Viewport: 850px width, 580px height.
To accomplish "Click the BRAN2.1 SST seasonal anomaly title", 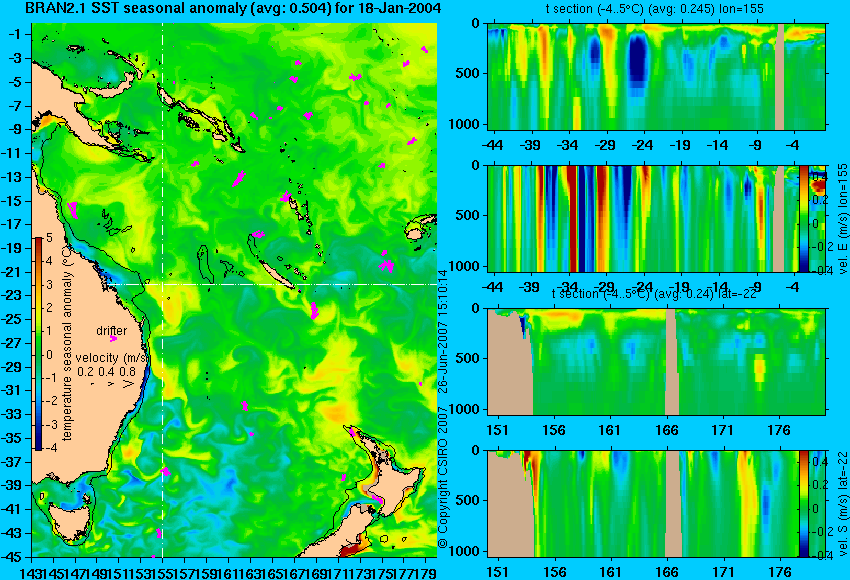I will tap(233, 9).
